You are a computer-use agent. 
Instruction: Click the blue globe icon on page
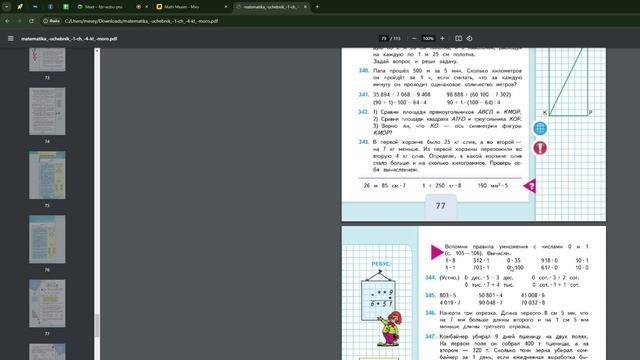pos(540,128)
